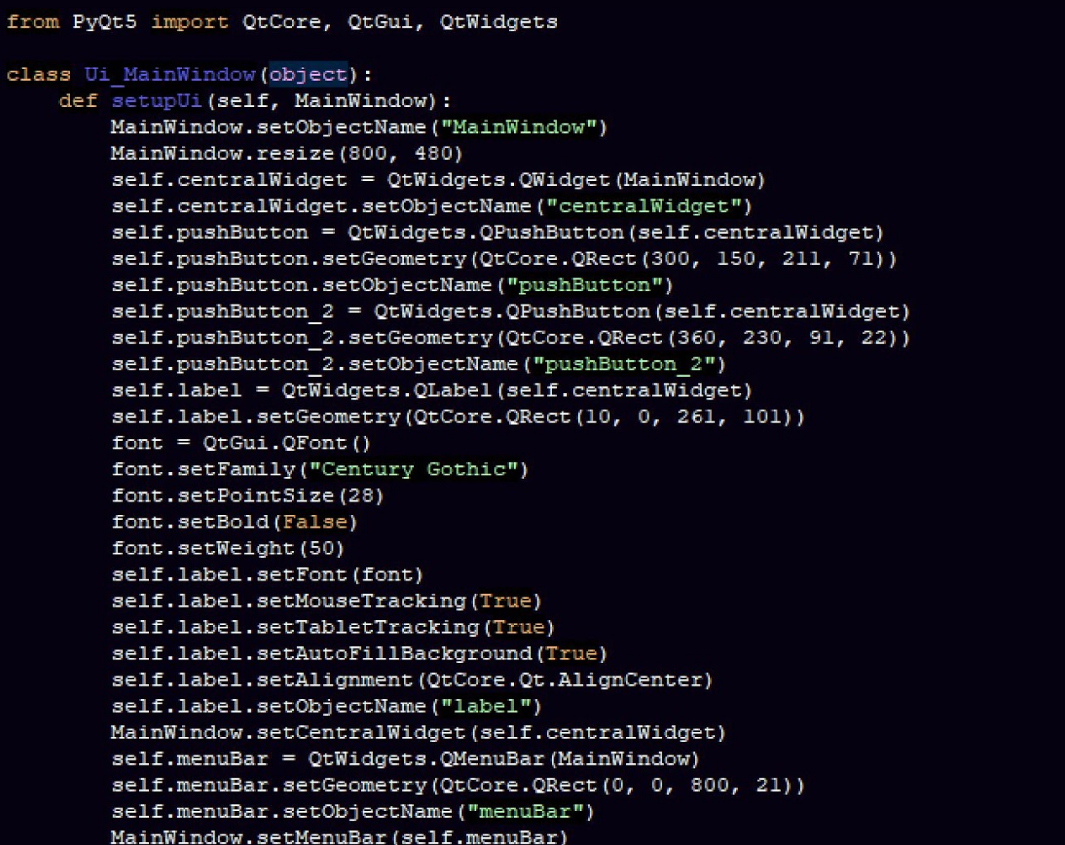Click the True value in setTabletTracking
The height and width of the screenshot is (845, 1065).
518,627
